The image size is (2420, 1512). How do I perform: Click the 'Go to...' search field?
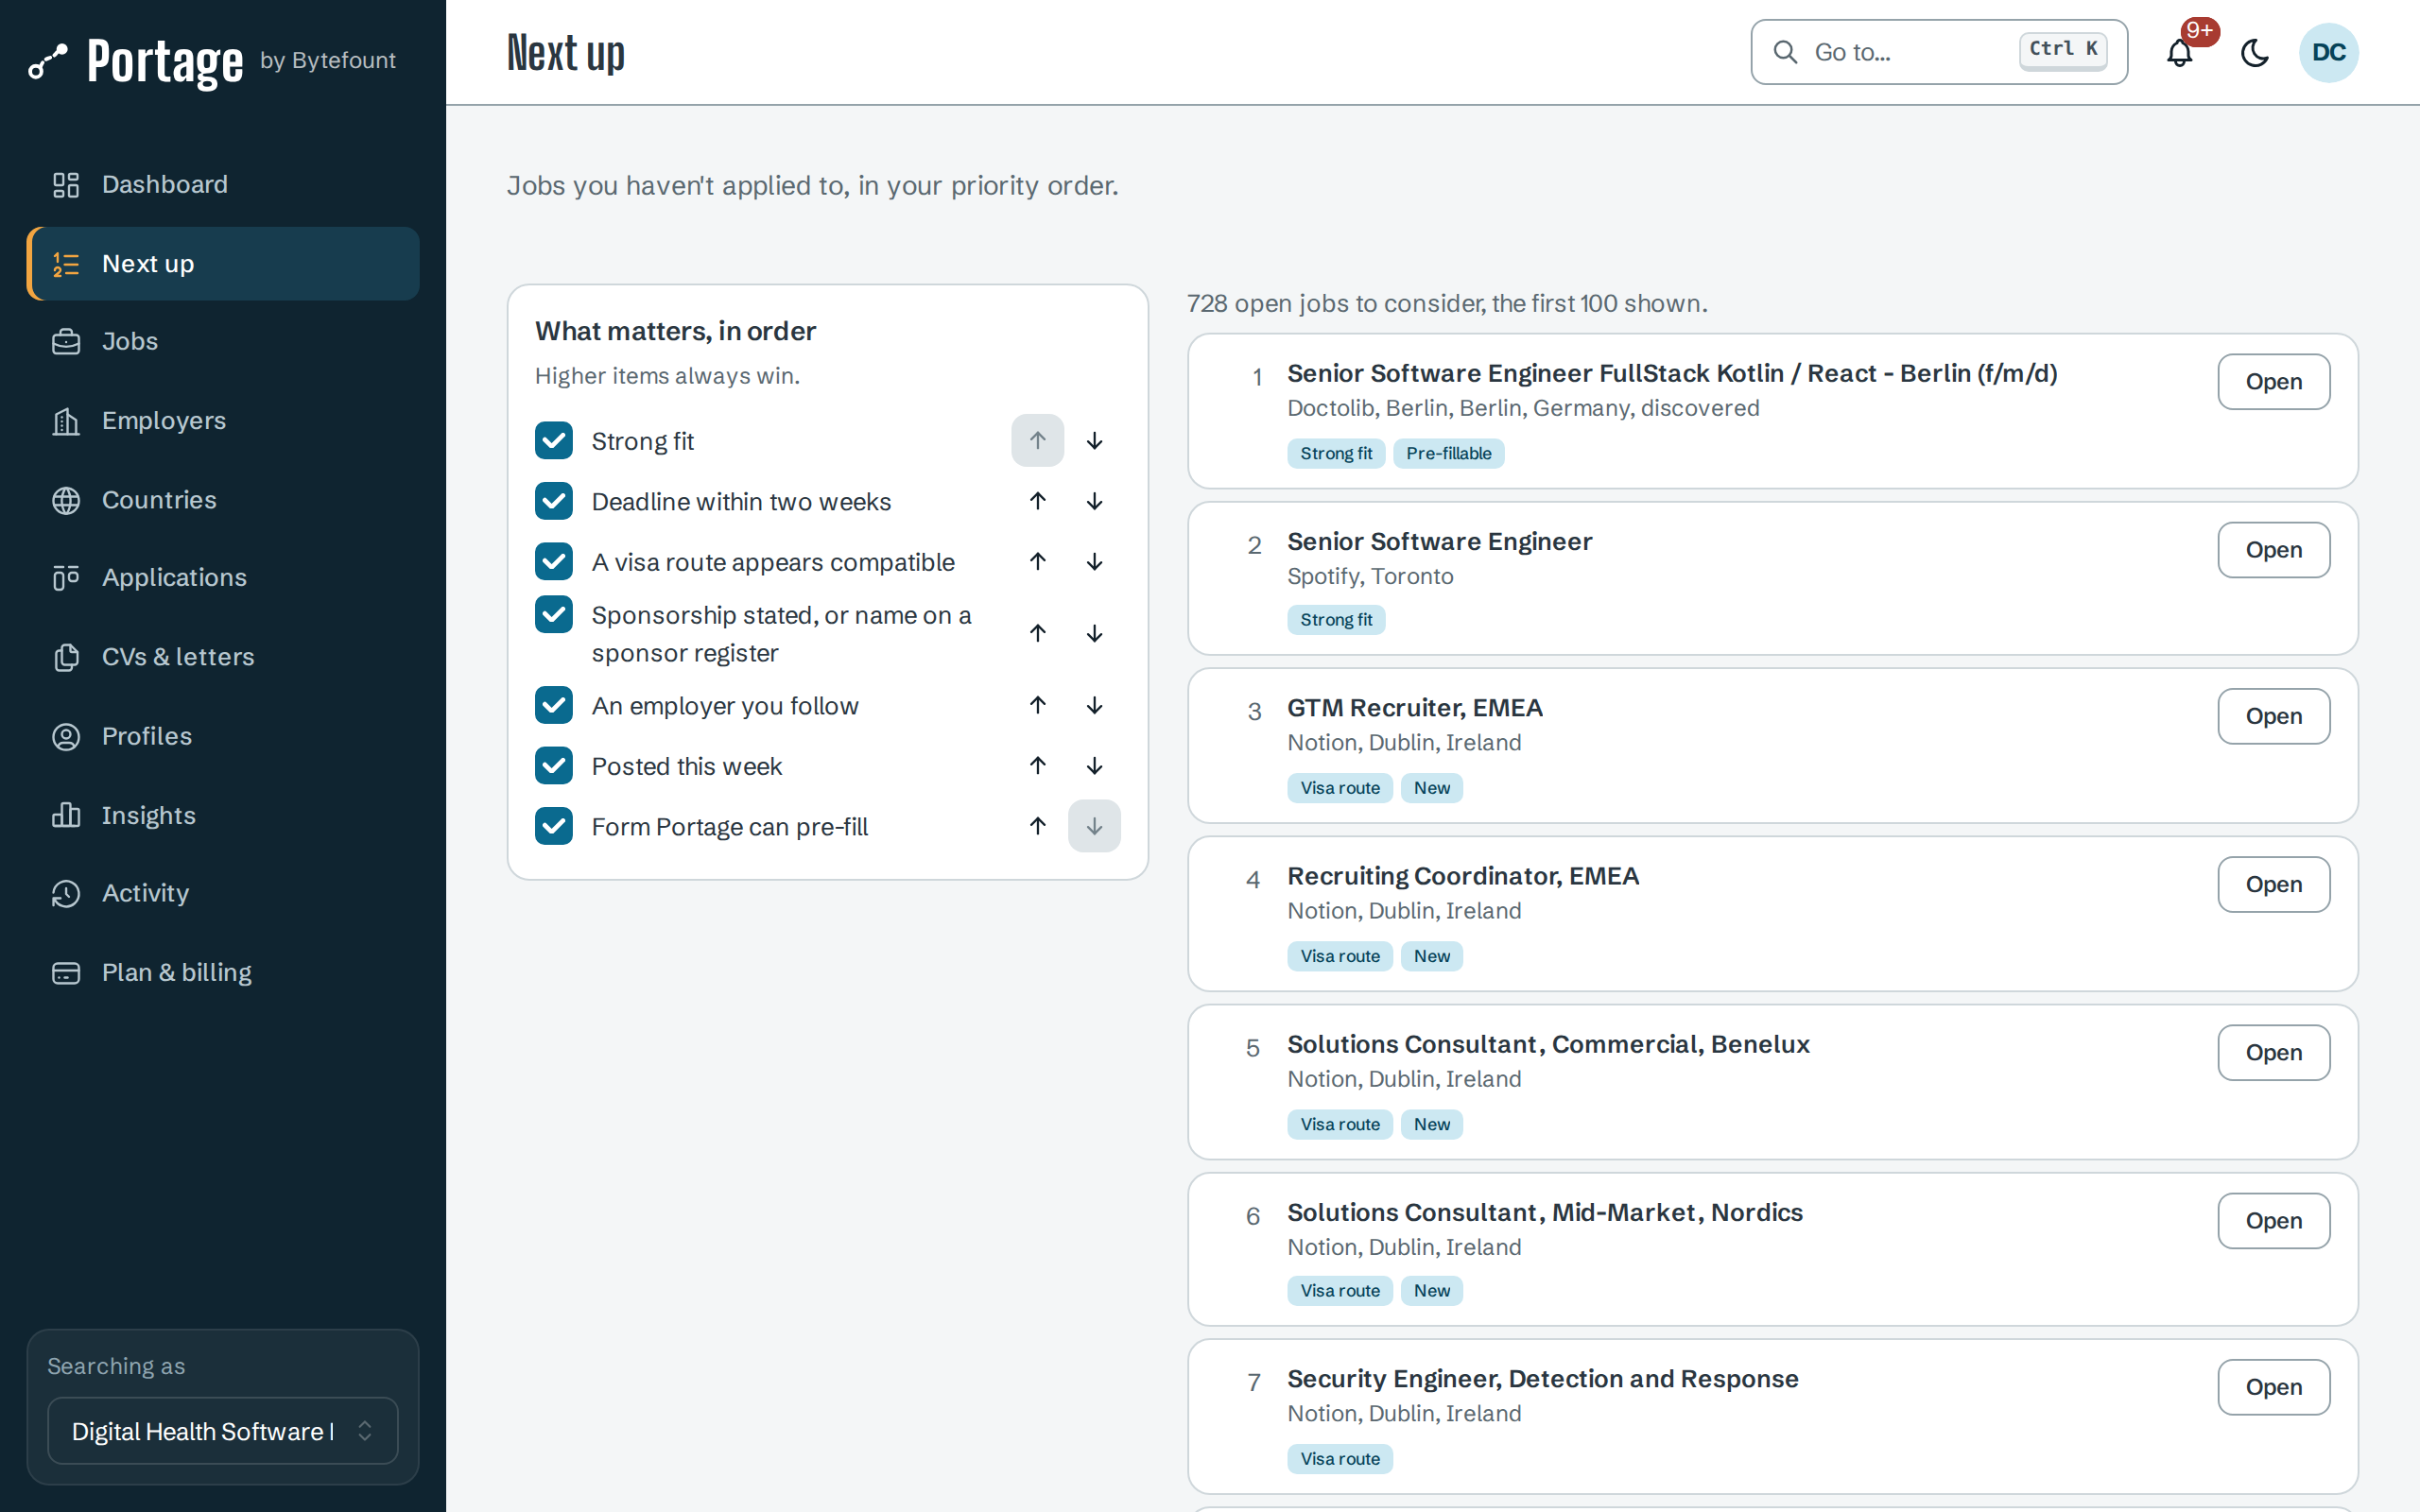tap(1938, 52)
